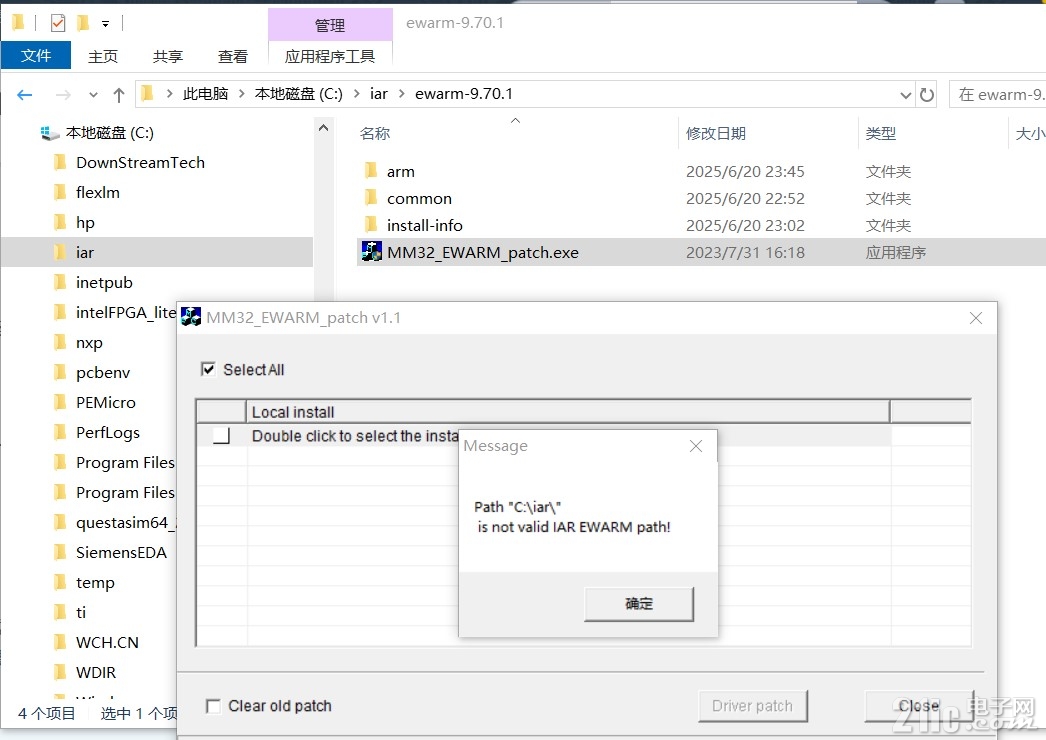Sort by 修改日期 column header

(x=716, y=133)
